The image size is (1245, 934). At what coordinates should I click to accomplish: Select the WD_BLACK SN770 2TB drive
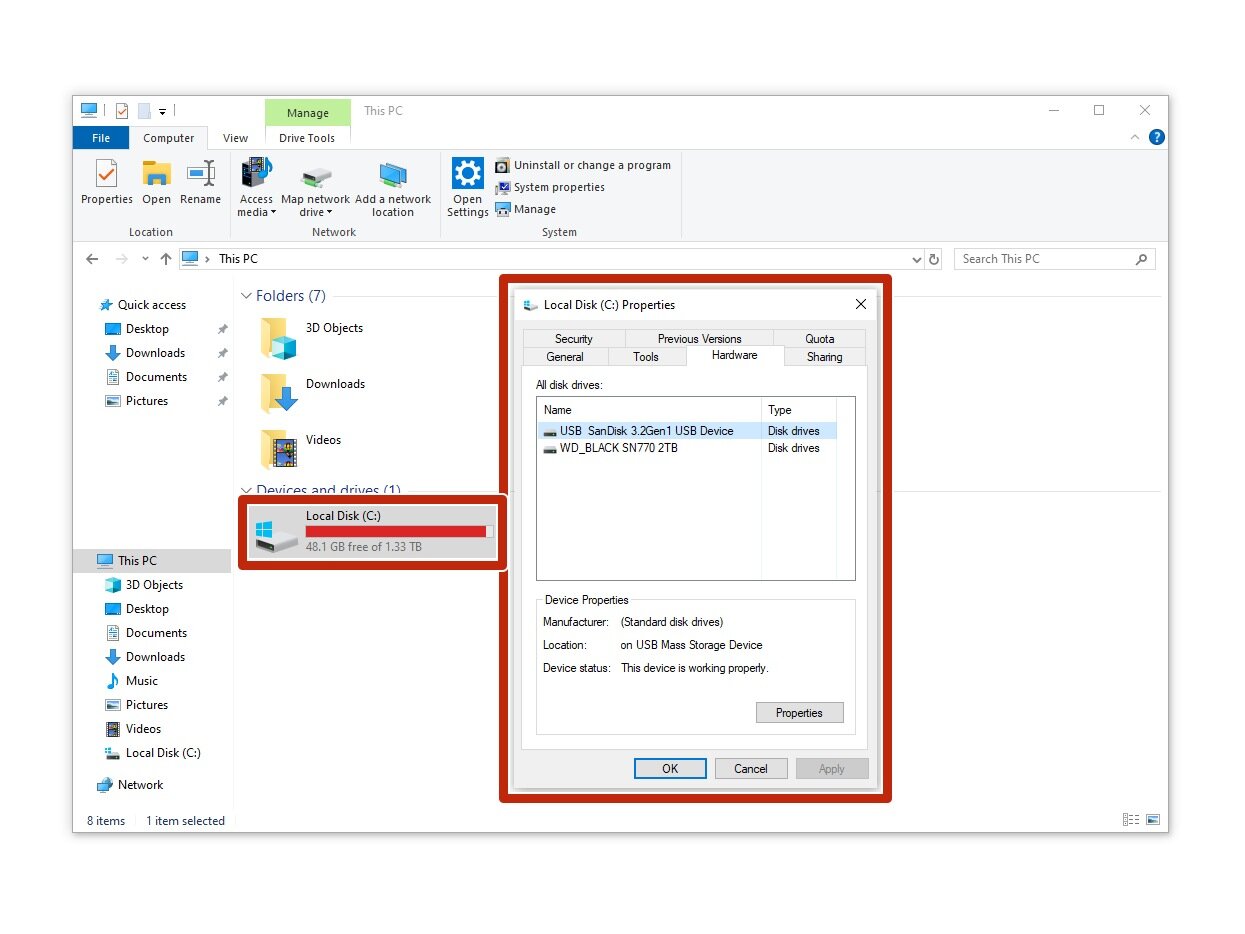[618, 448]
